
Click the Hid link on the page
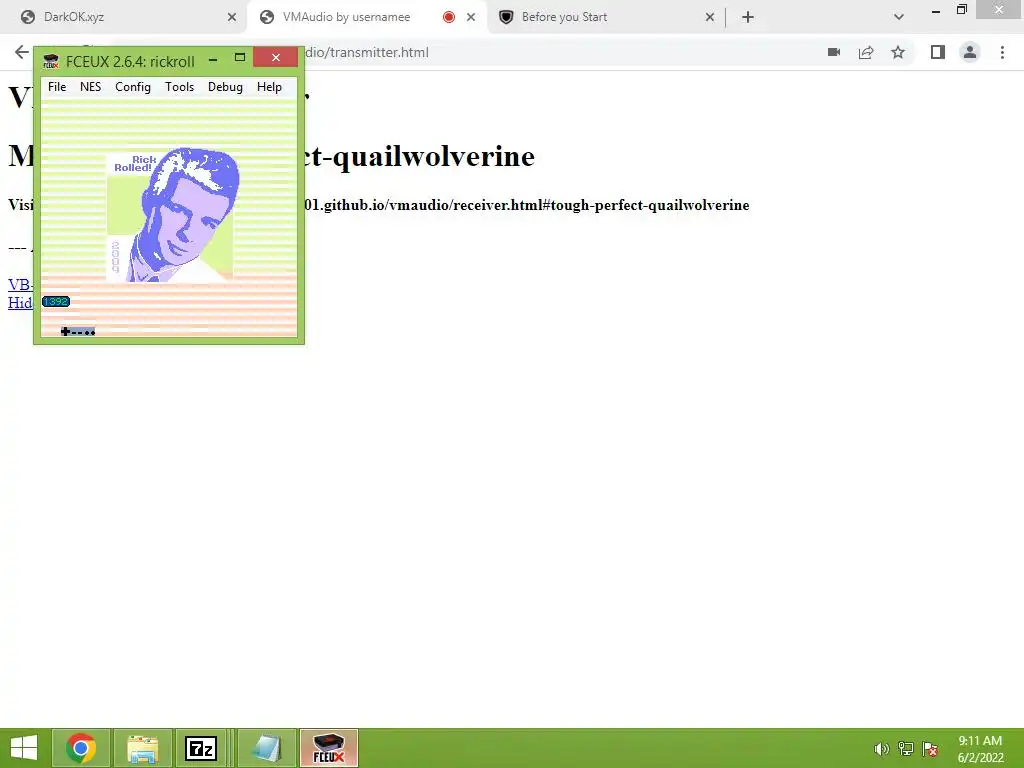click(x=20, y=302)
